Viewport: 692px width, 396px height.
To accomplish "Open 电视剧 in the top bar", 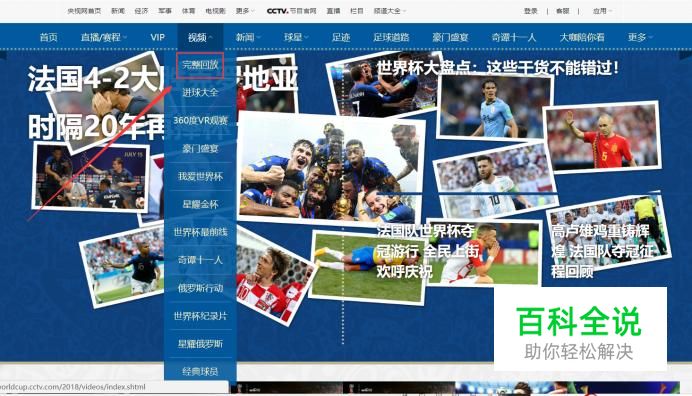I will point(215,11).
